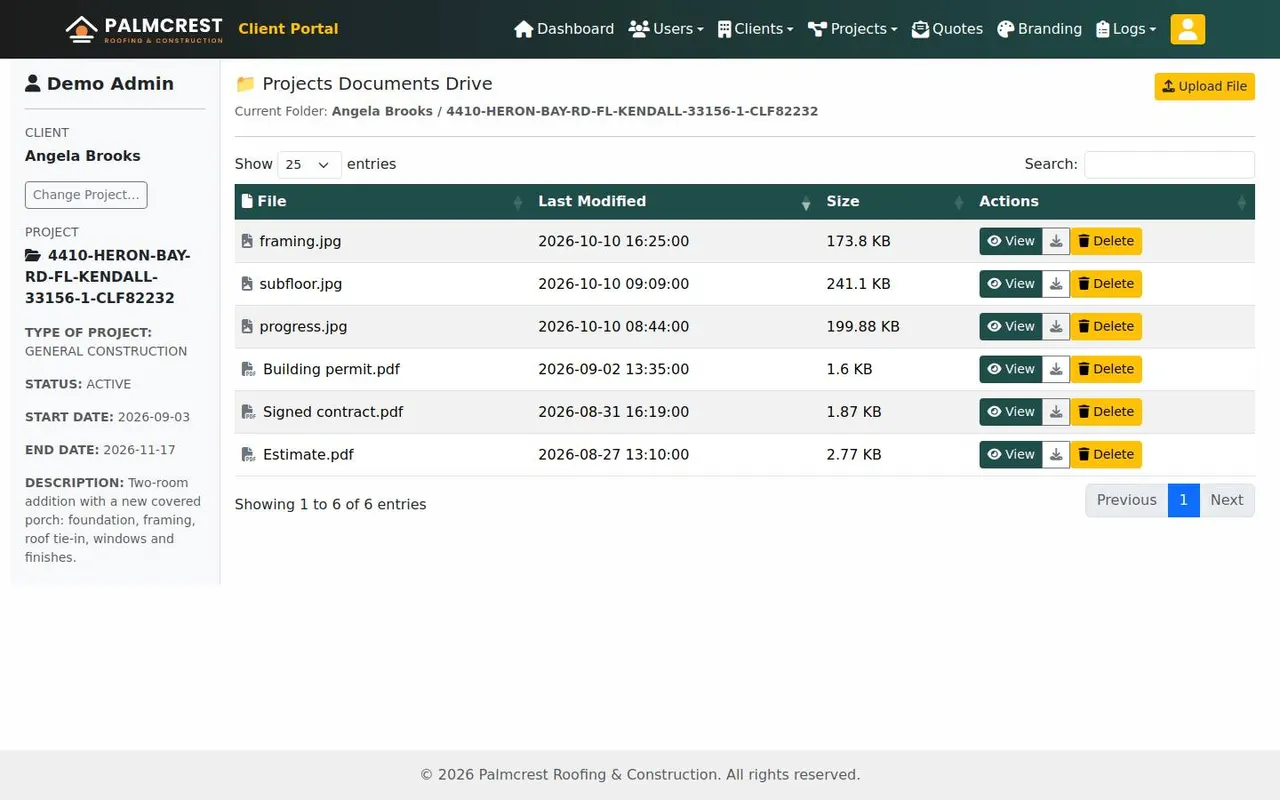Download the framing.jpg file
This screenshot has width=1280, height=800.
(1056, 241)
